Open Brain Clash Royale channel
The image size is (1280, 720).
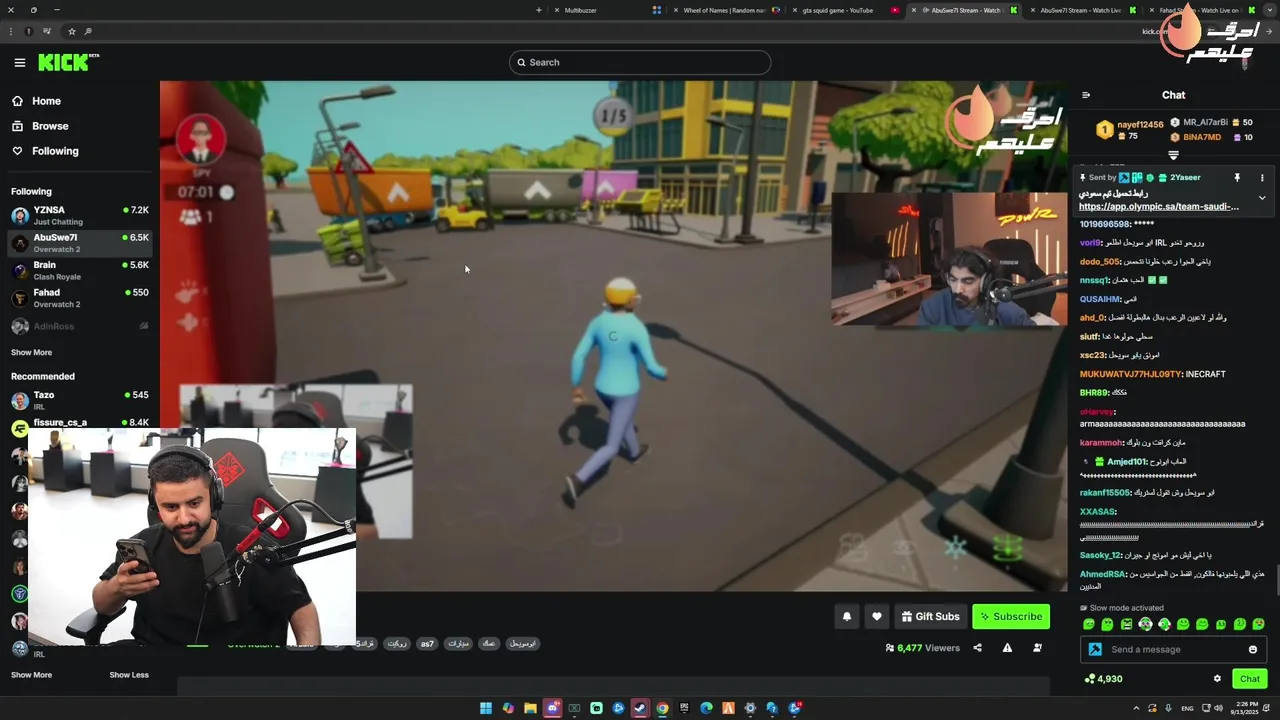tap(80, 270)
